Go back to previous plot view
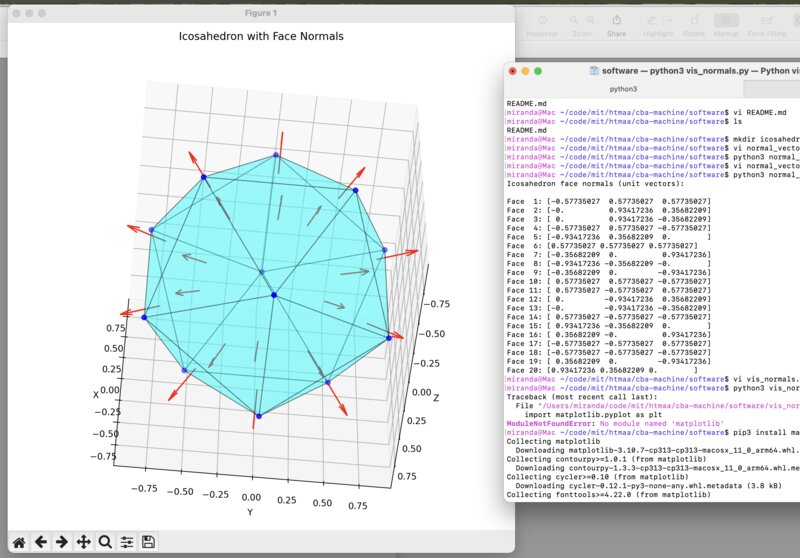This screenshot has height=558, width=800. pos(40,542)
